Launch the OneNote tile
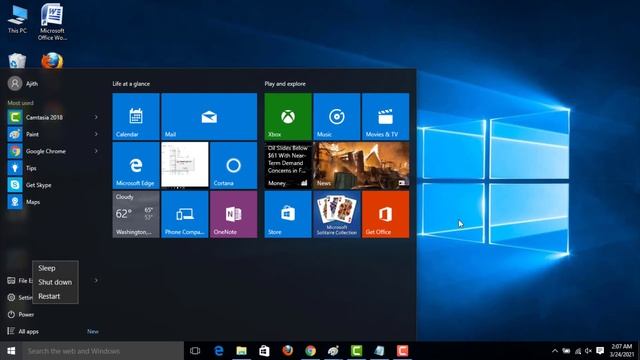Screen dimensions: 640x360 (x=233, y=214)
